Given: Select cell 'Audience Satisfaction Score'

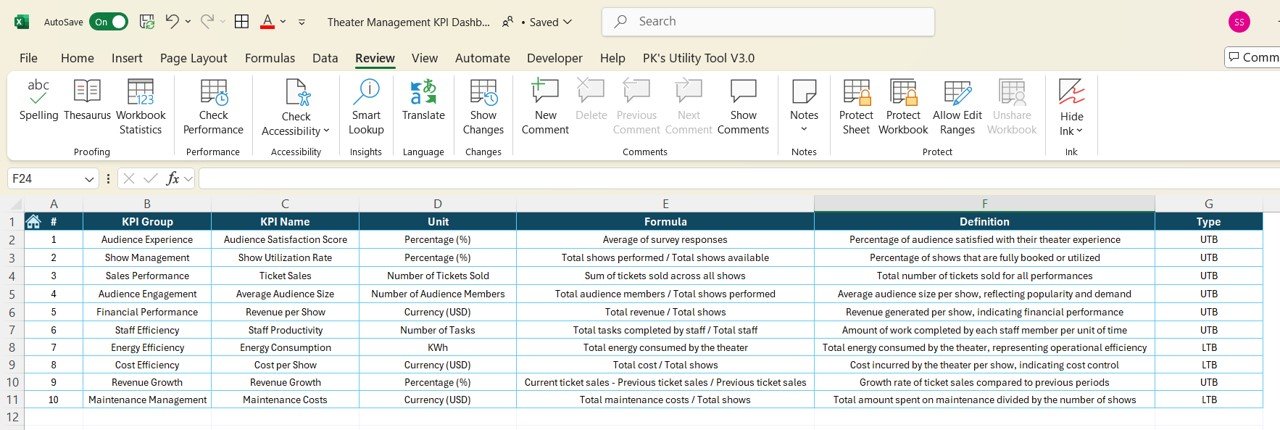Looking at the screenshot, I should (x=285, y=240).
